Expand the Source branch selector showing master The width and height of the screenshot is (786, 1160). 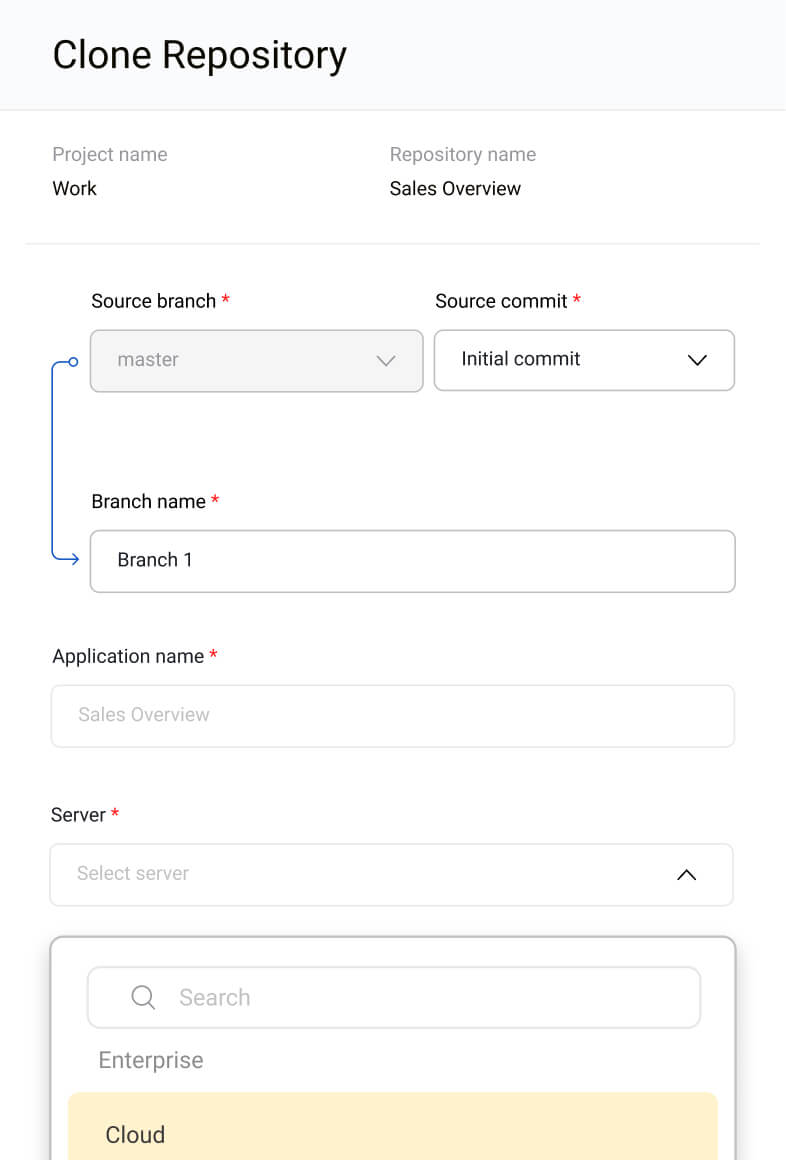coord(256,360)
